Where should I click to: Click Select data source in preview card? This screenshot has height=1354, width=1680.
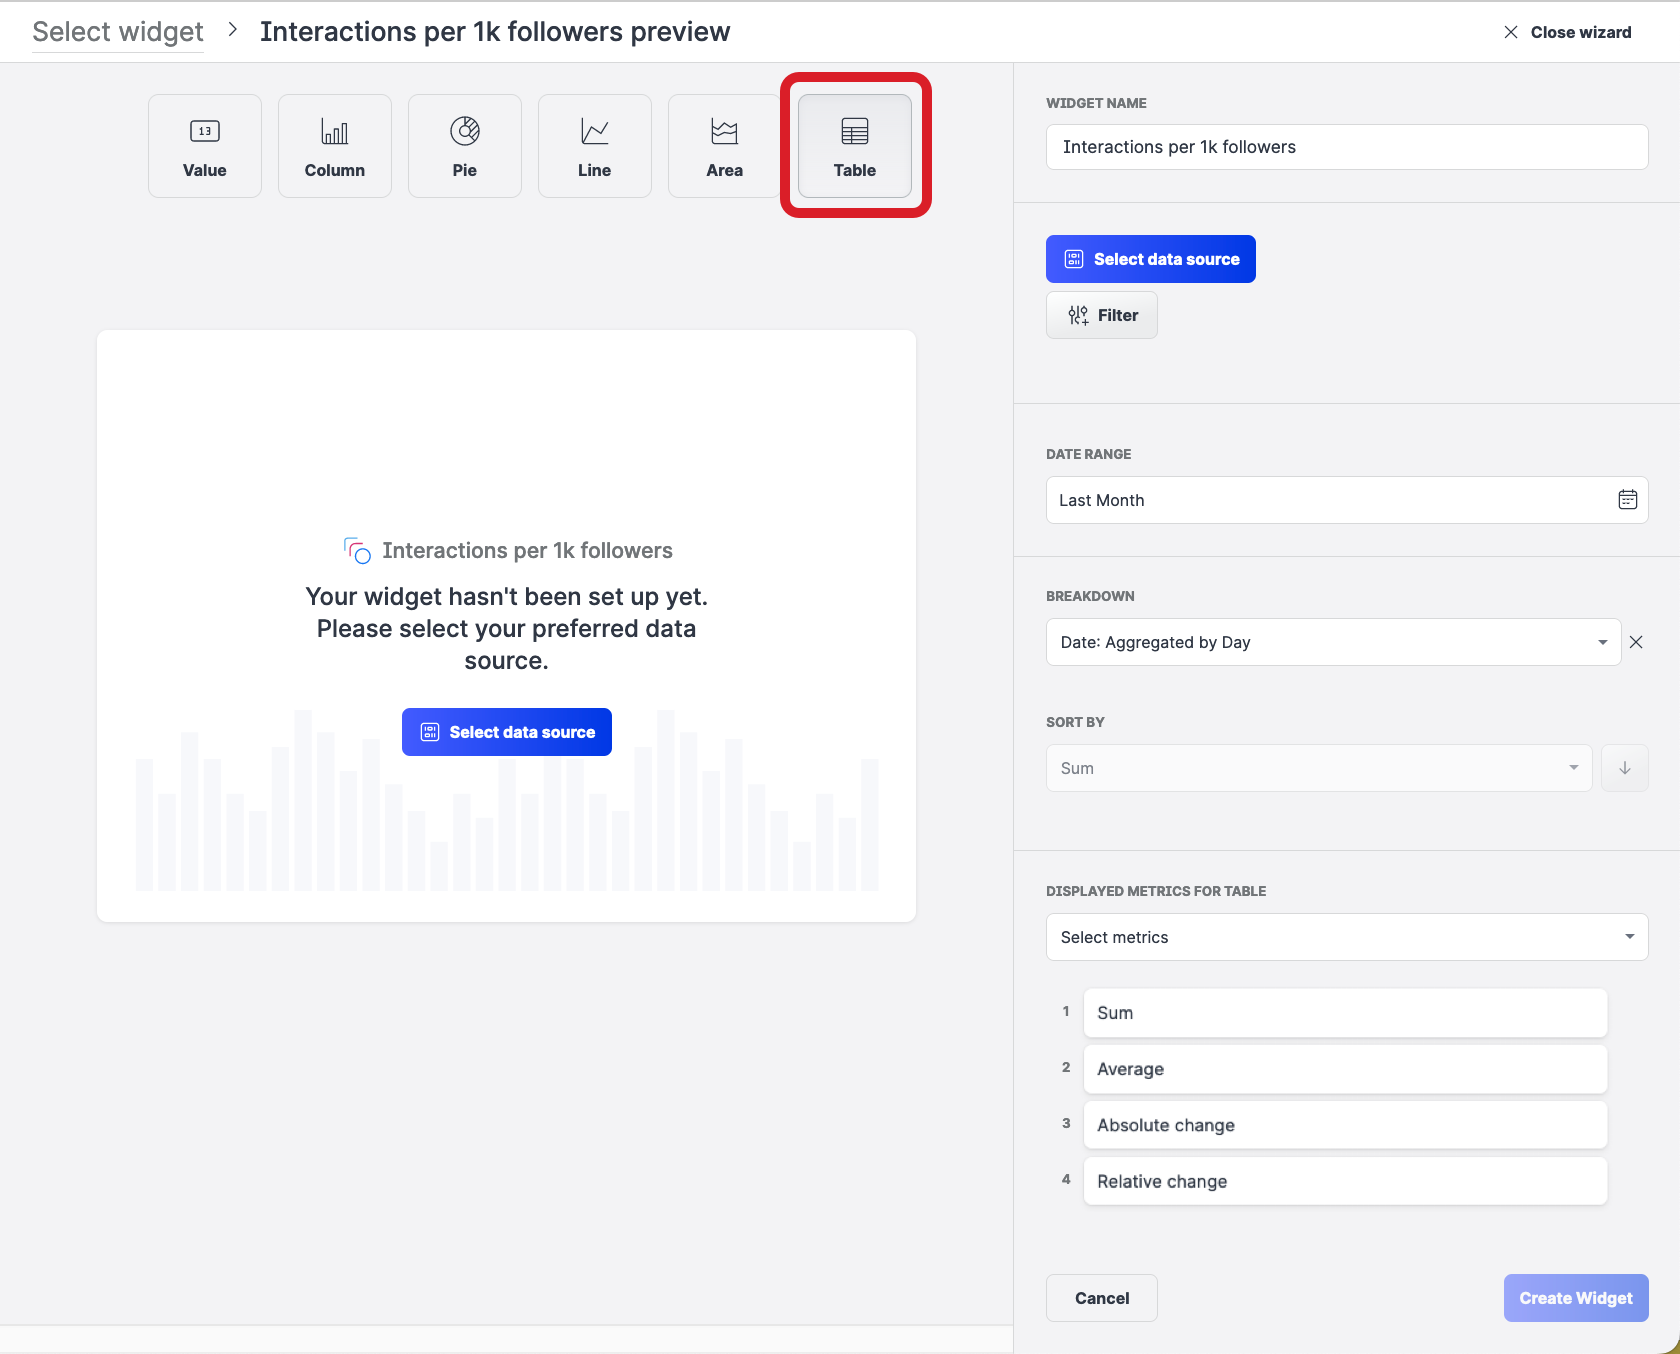pos(507,732)
